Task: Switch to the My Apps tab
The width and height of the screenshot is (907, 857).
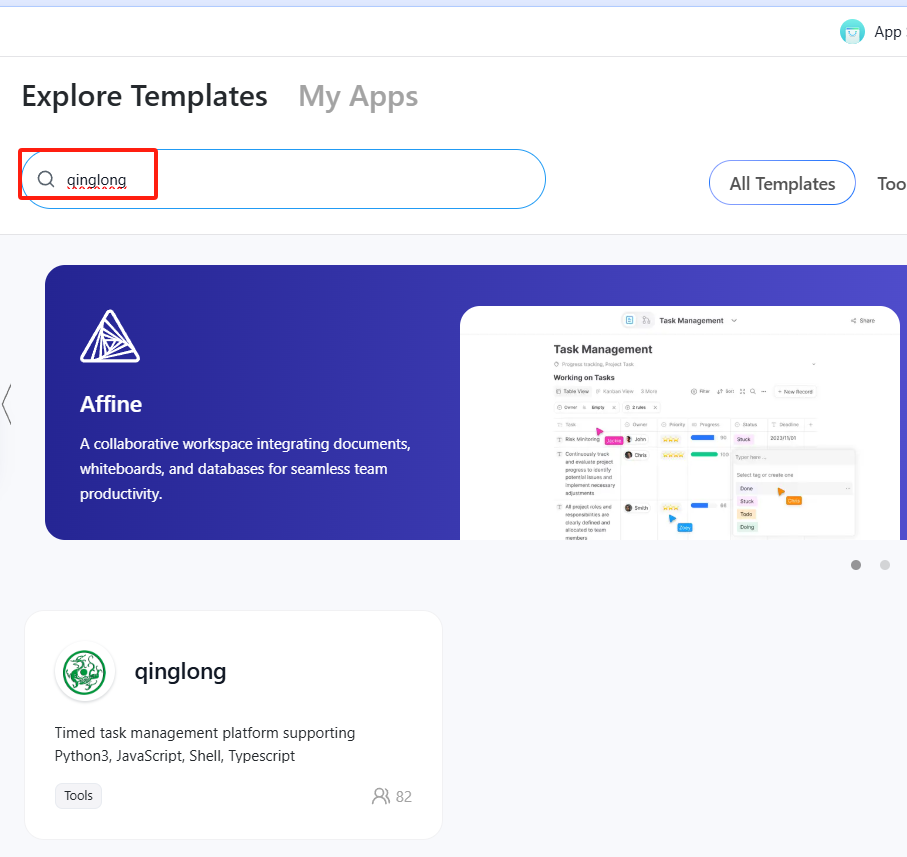Action: (x=358, y=96)
